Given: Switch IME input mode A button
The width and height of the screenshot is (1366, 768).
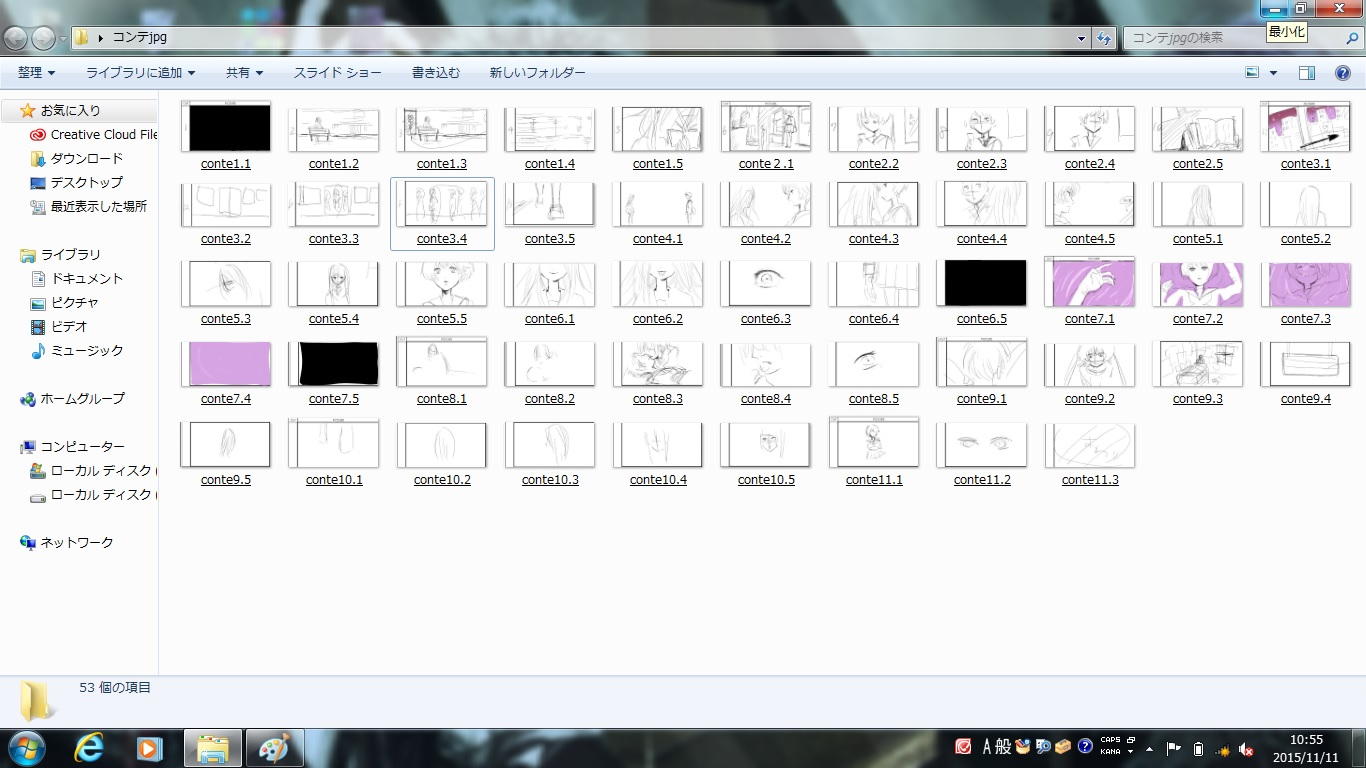Looking at the screenshot, I should (x=987, y=747).
